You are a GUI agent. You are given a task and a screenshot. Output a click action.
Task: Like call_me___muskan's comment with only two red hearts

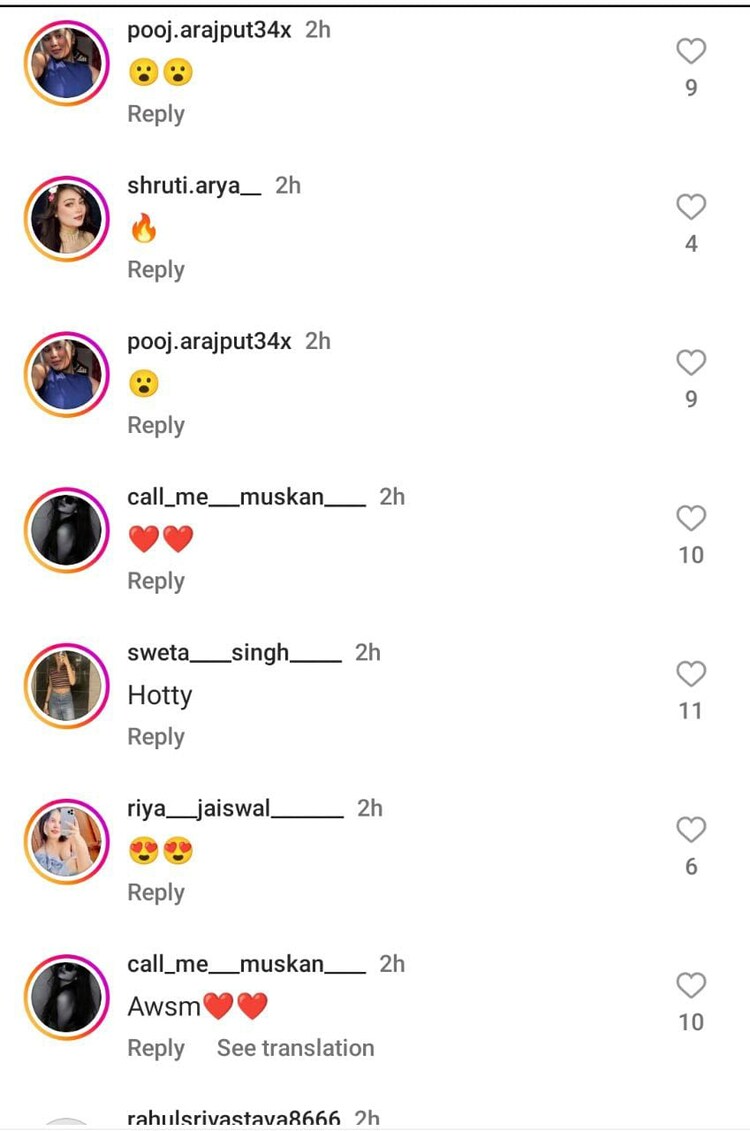click(x=691, y=518)
